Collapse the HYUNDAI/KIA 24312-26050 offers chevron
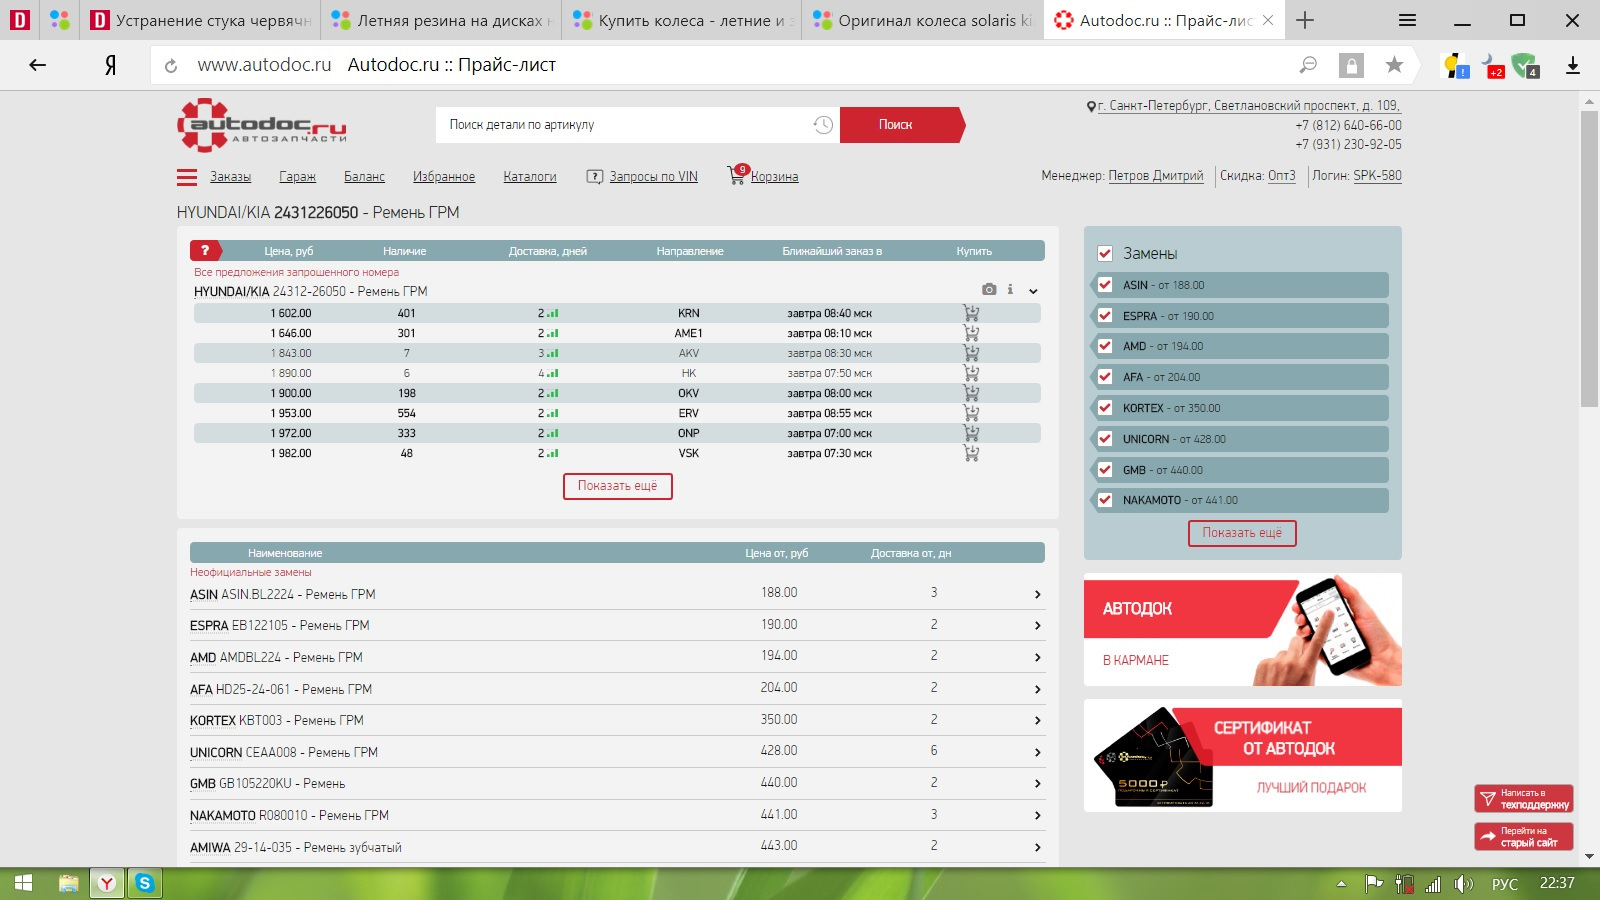Screen dimensions: 1600x900 pyautogui.click(x=1033, y=291)
